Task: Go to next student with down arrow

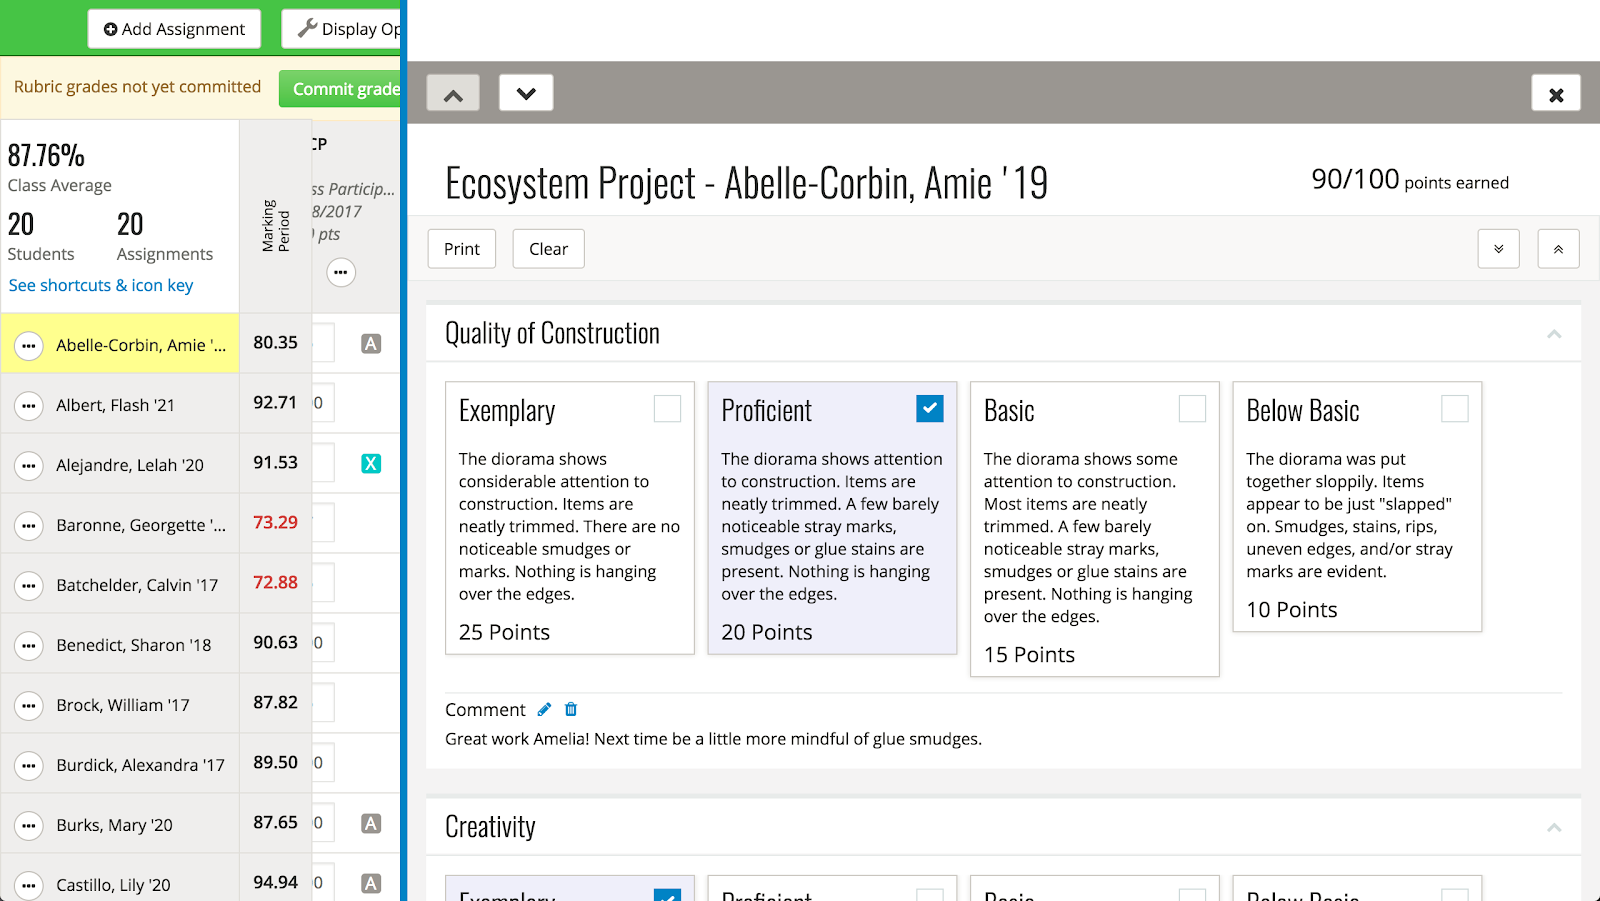Action: pos(526,94)
